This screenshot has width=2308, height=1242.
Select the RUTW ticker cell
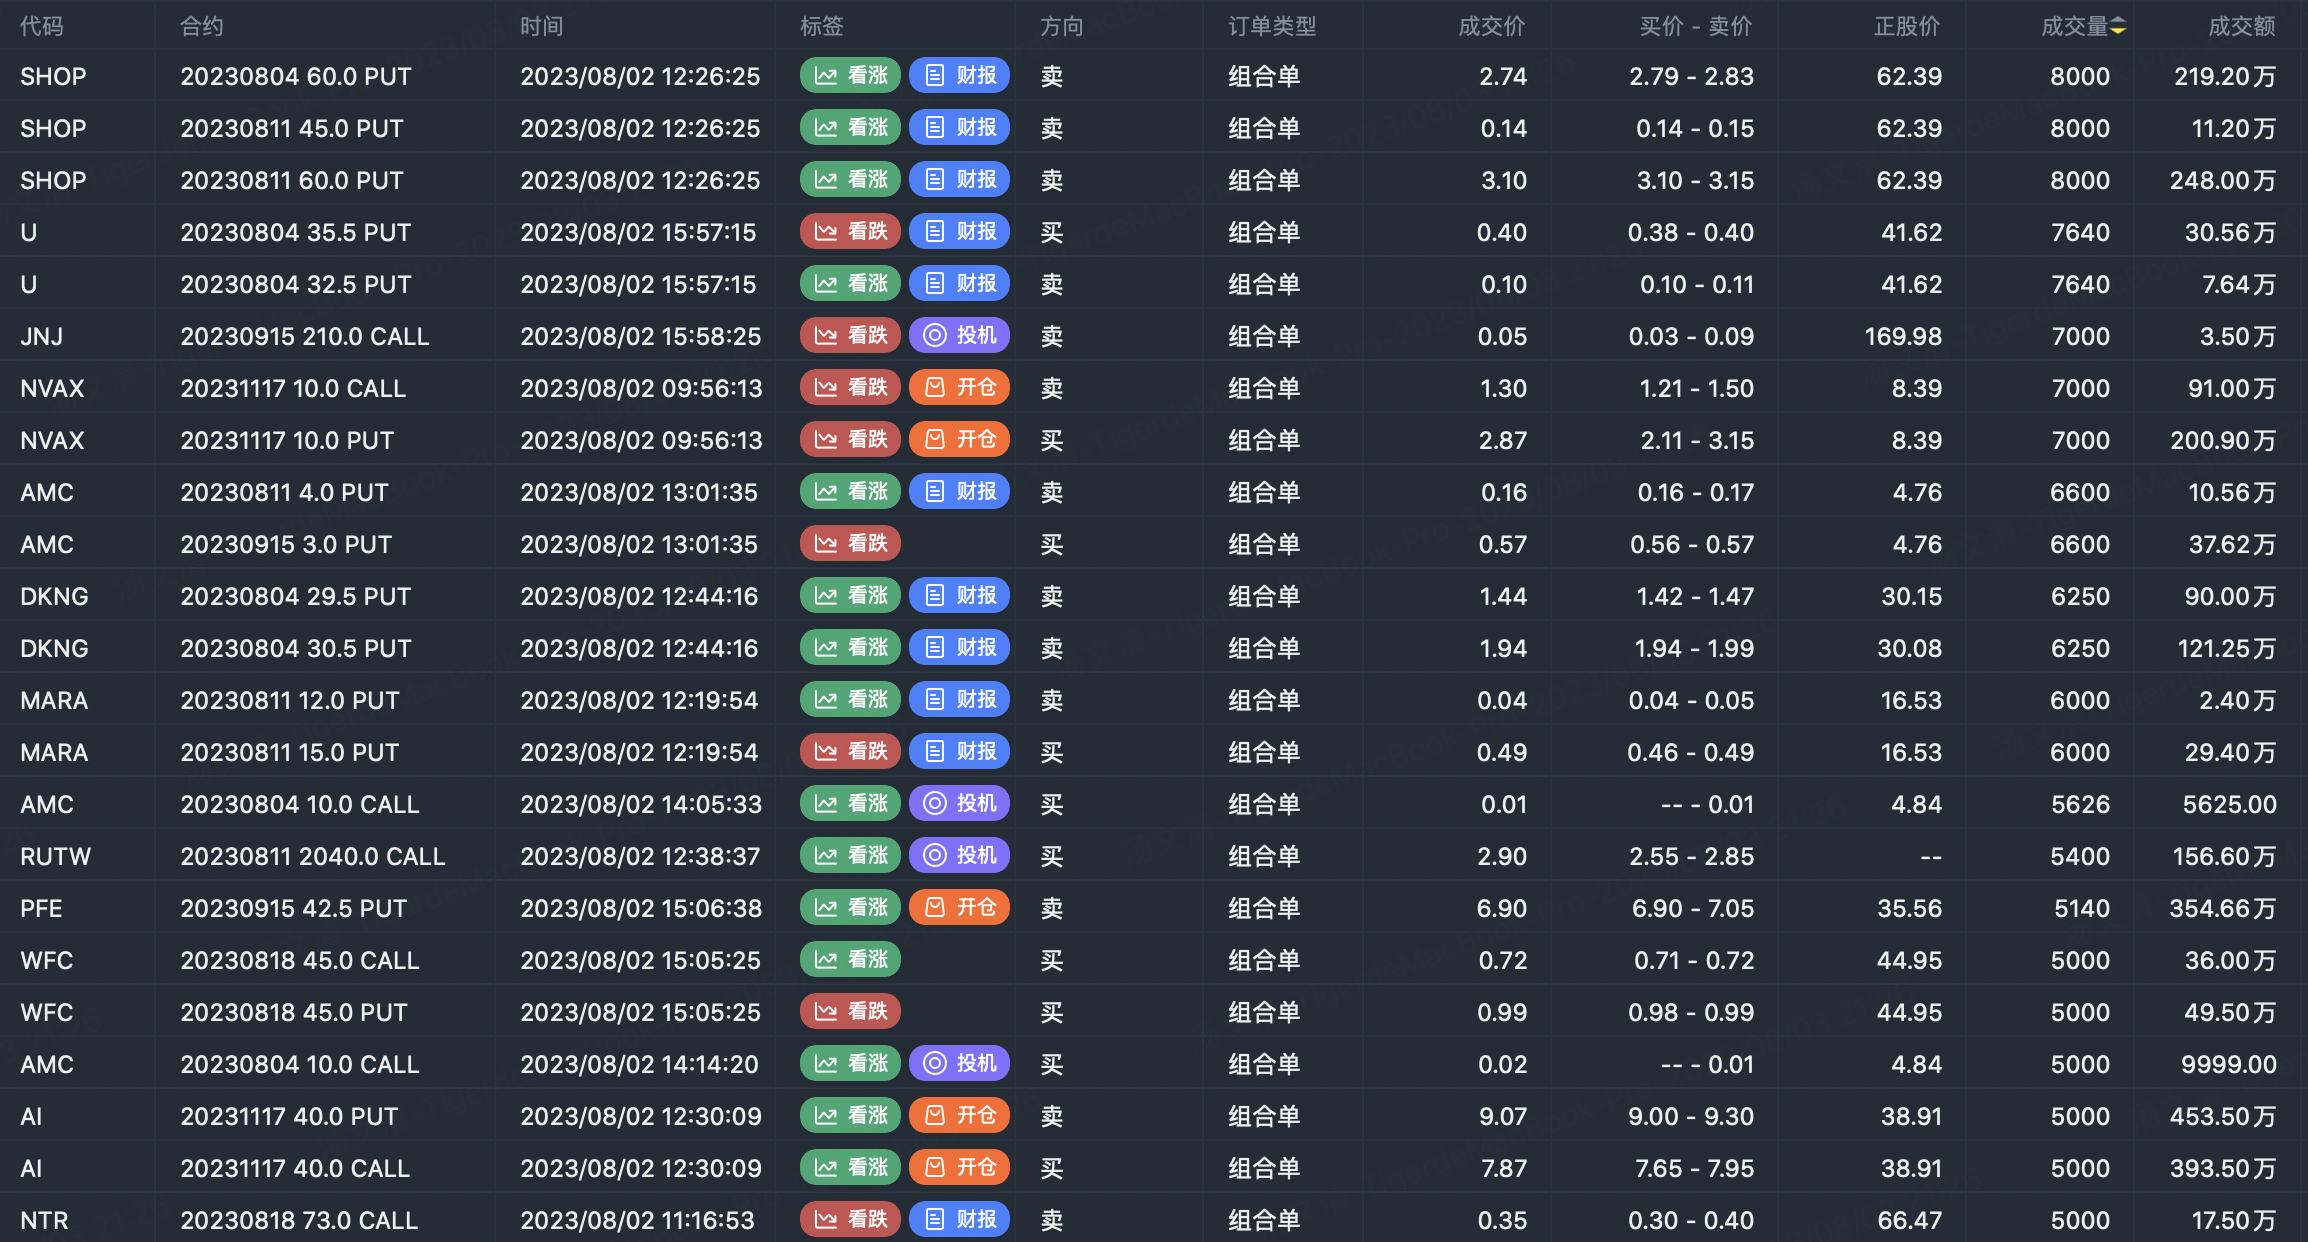(56, 856)
